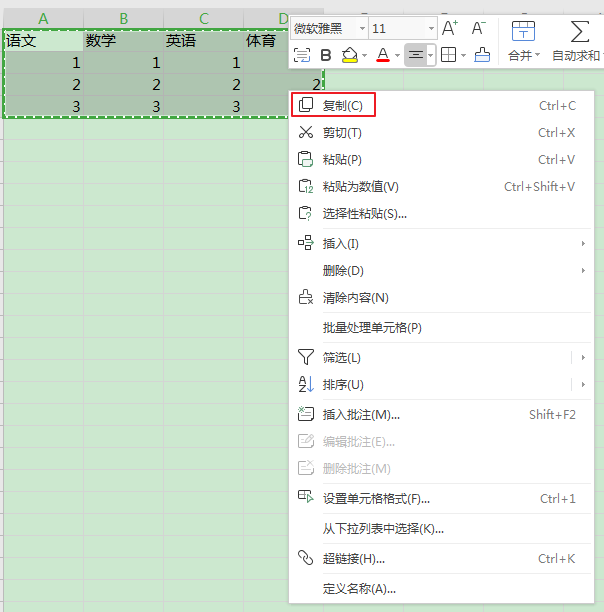Click the copy pages icon
The height and width of the screenshot is (612, 604).
tap(306, 105)
